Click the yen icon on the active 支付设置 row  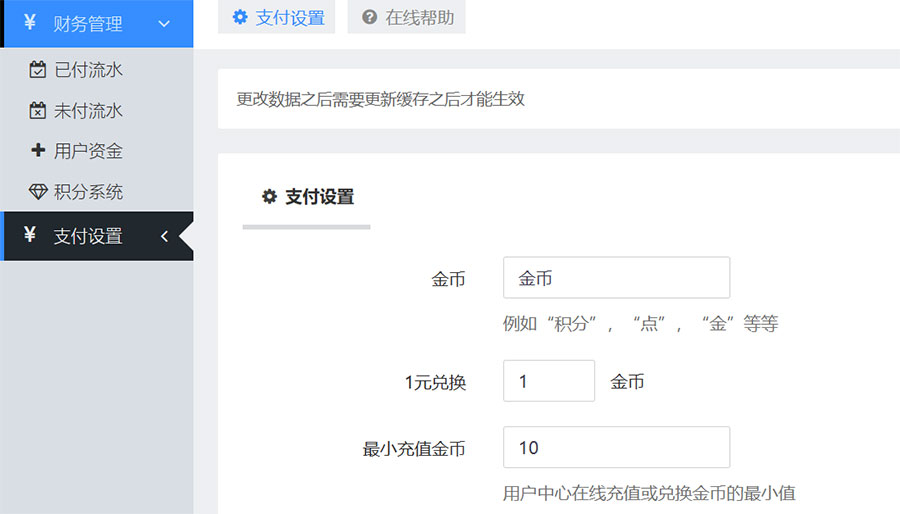(x=30, y=235)
